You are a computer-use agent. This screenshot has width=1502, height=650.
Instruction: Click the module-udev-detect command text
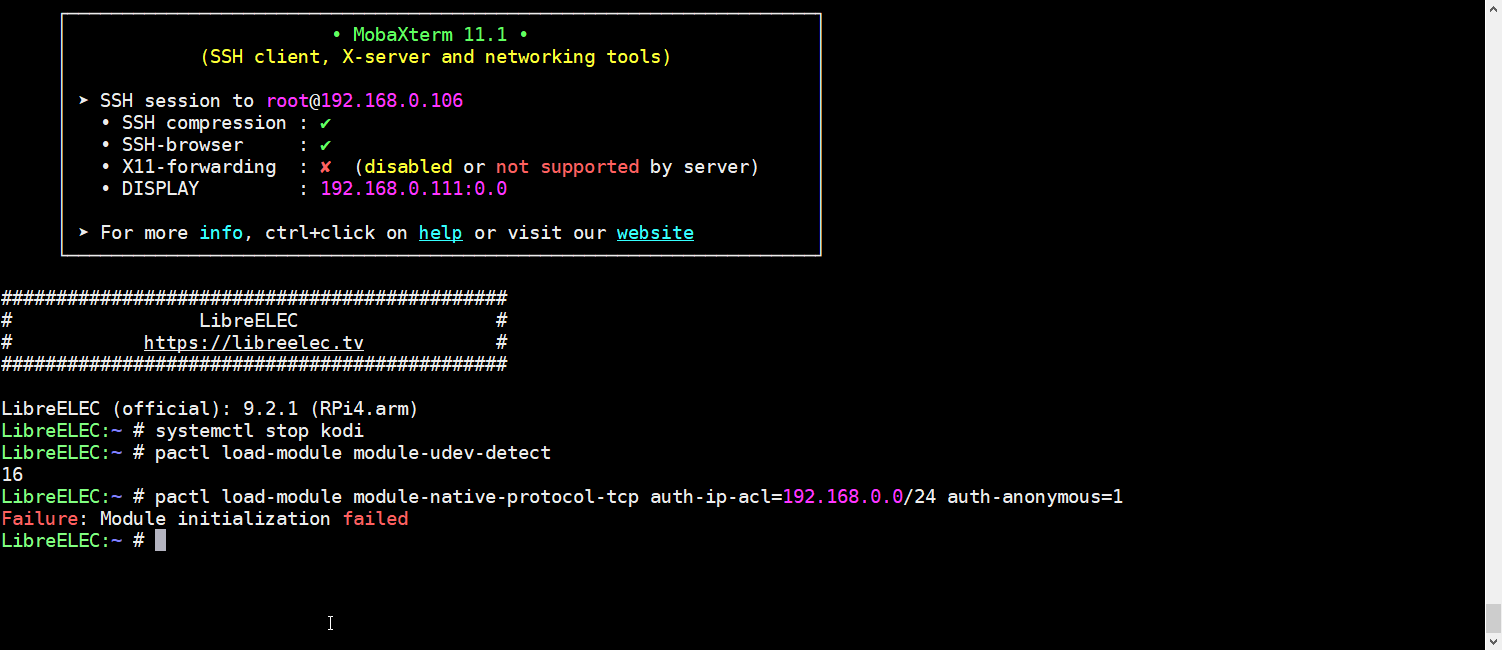452,453
